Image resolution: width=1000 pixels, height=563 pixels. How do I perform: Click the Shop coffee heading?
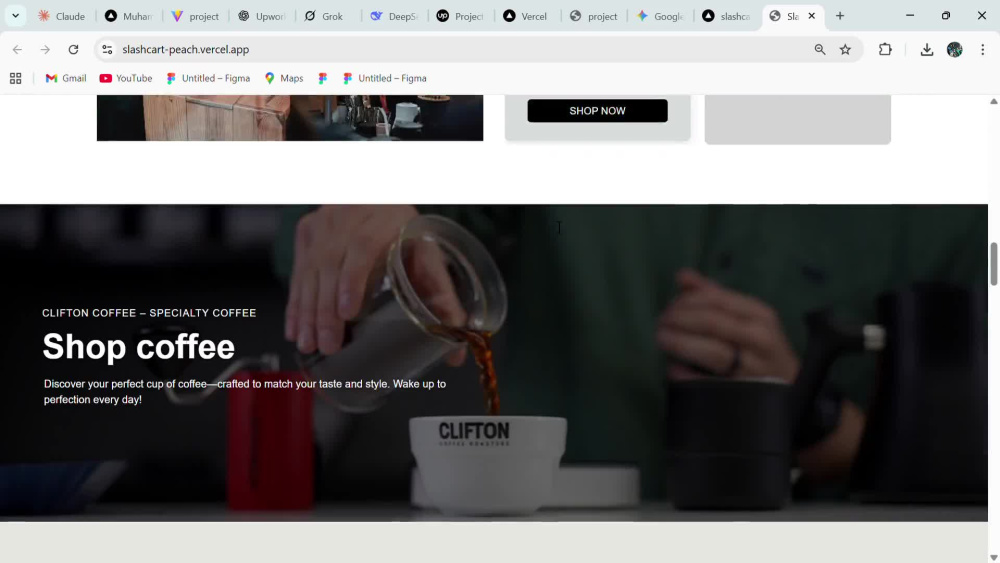click(x=138, y=347)
